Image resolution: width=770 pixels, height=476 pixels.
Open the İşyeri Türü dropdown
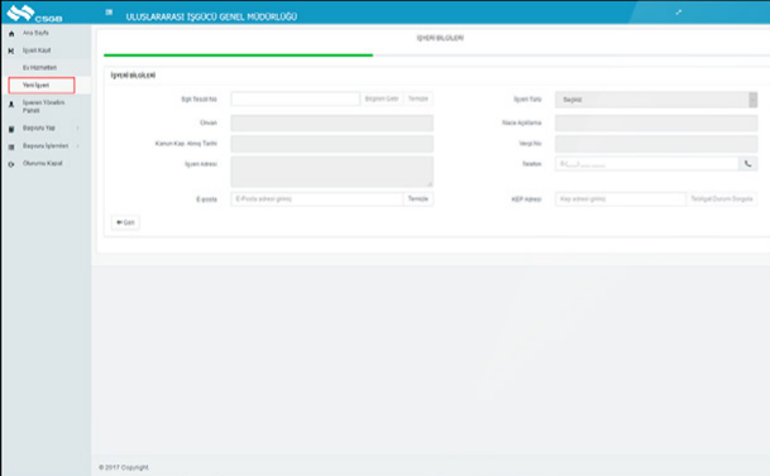(655, 99)
